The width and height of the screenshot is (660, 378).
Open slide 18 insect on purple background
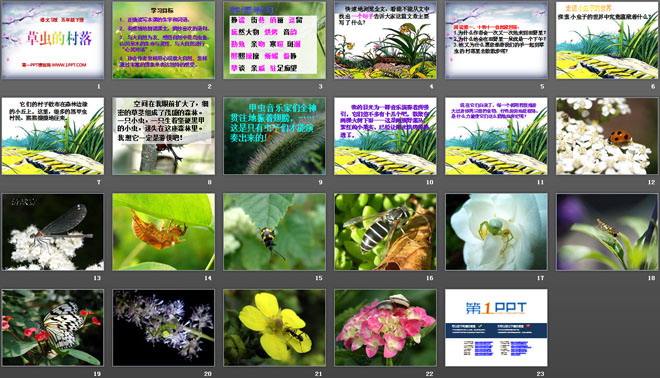pos(607,232)
